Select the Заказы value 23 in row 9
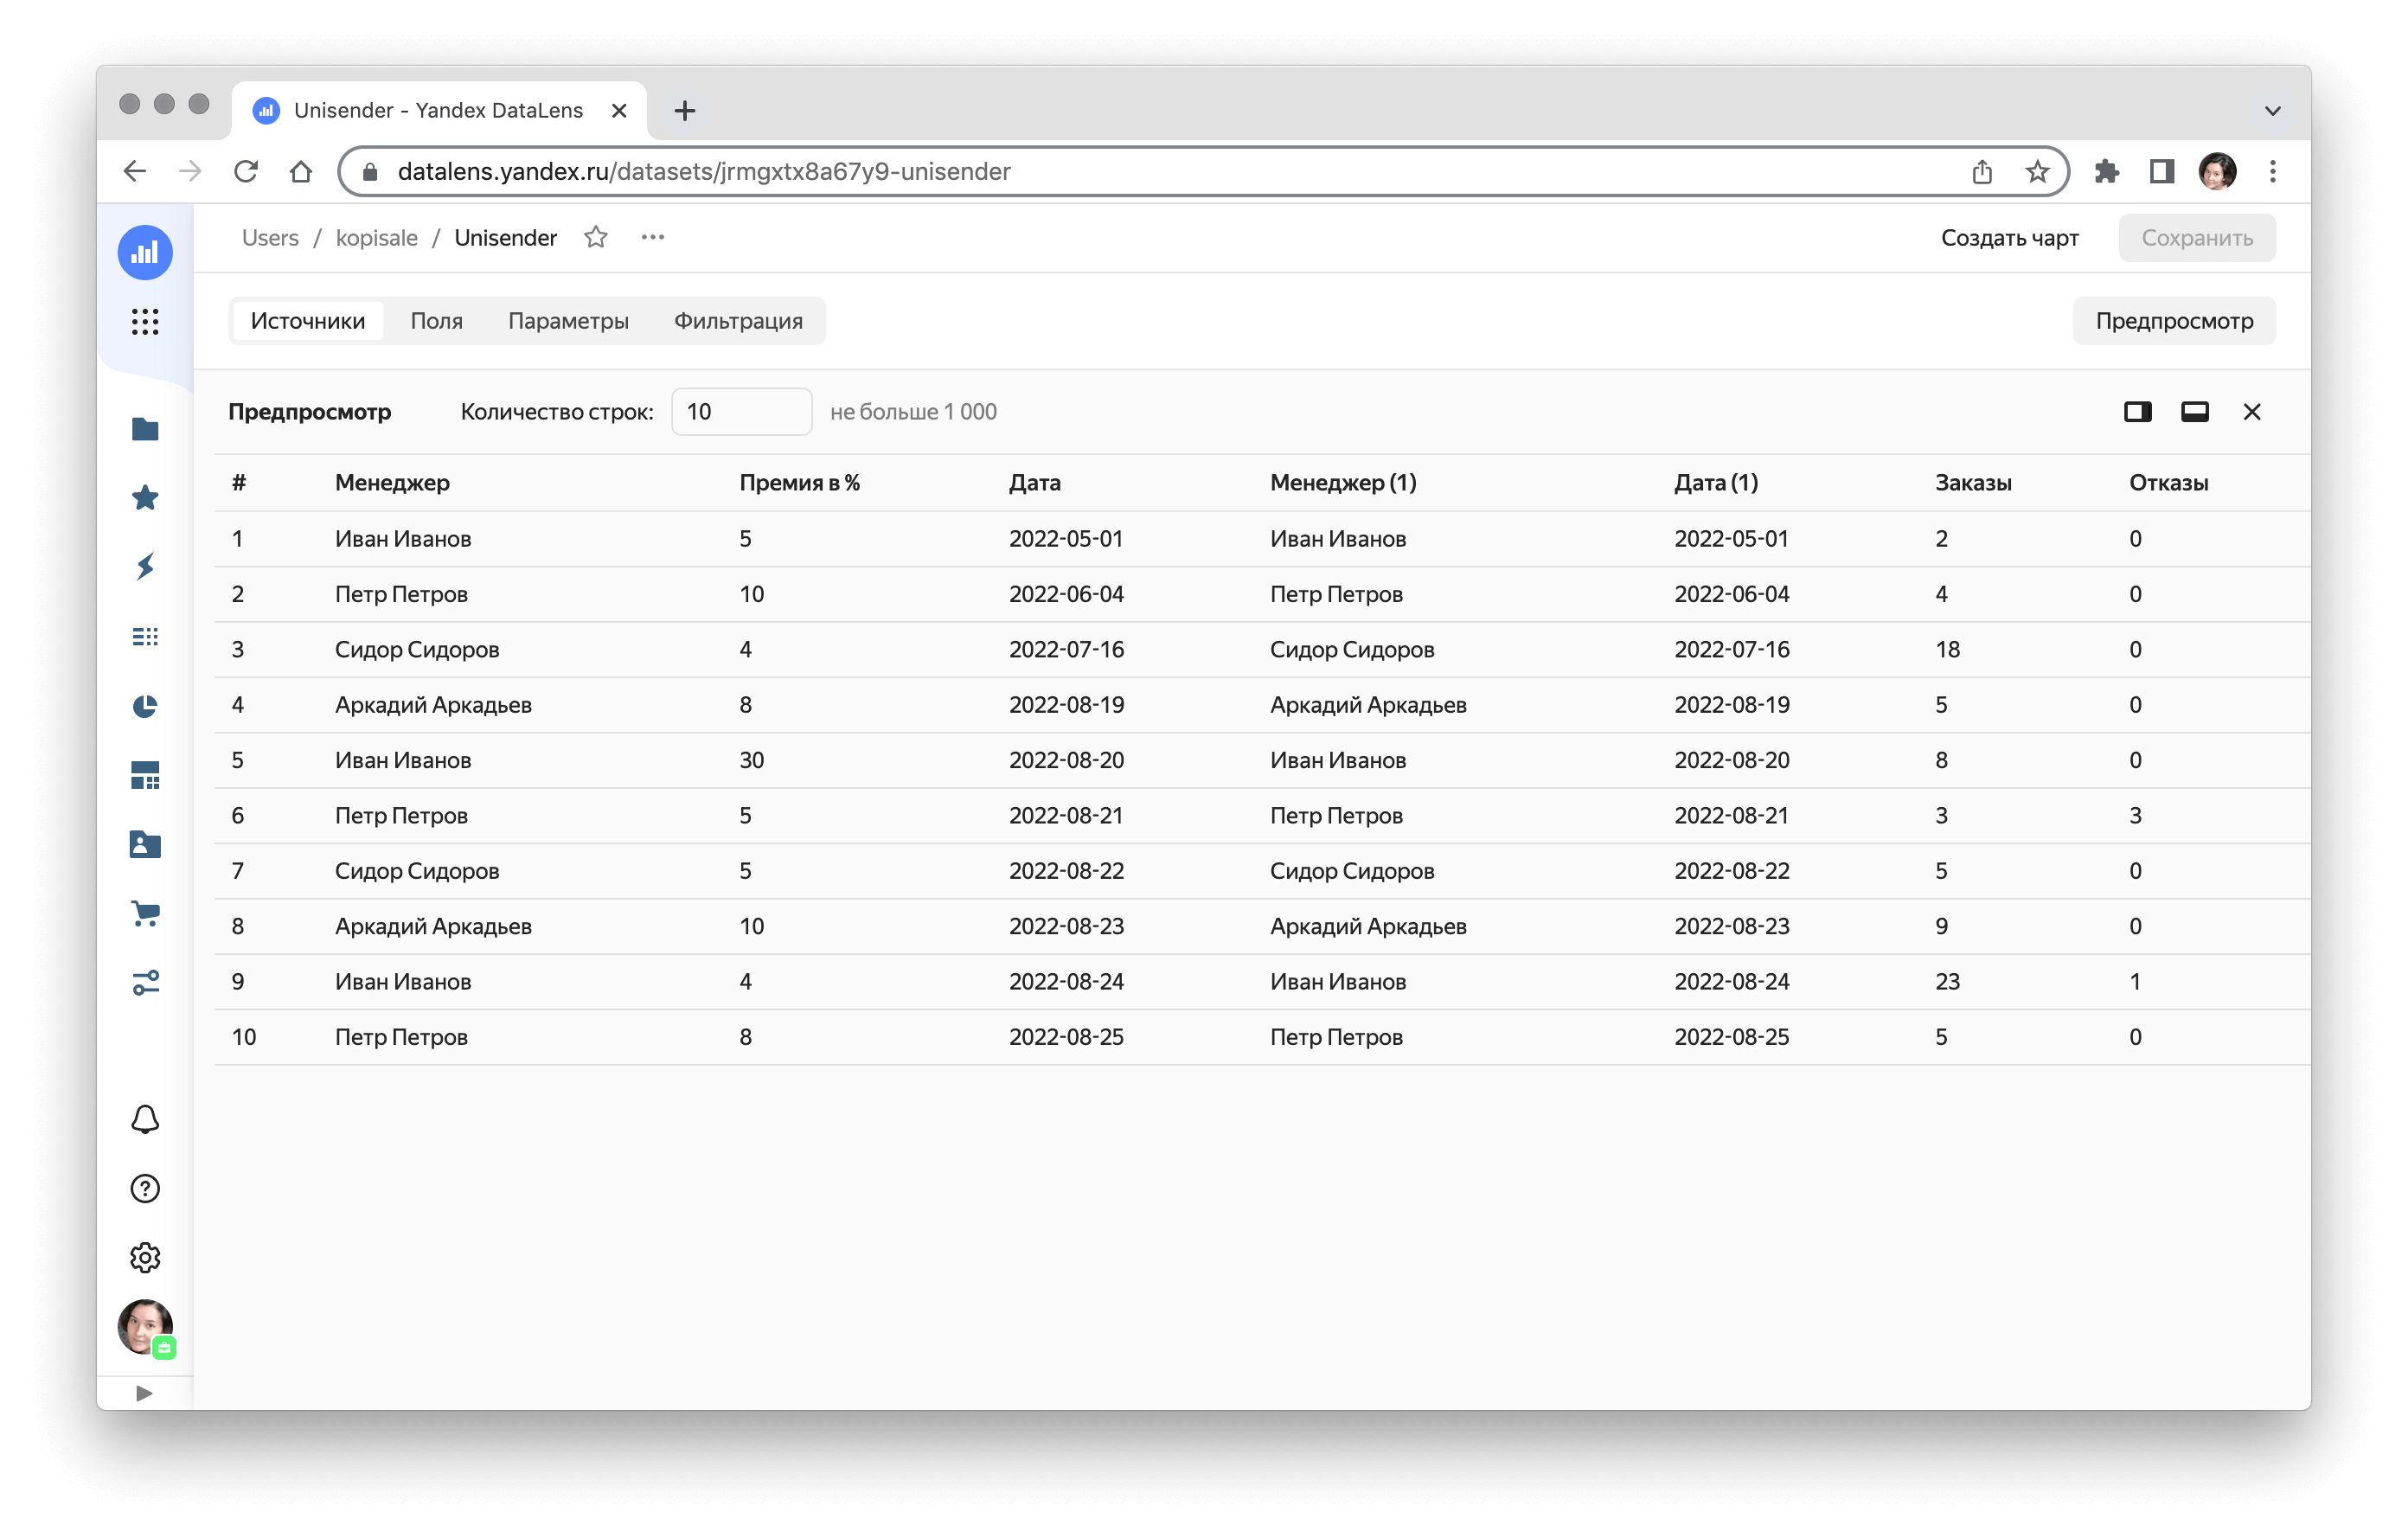This screenshot has width=2408, height=1538. (x=1947, y=981)
